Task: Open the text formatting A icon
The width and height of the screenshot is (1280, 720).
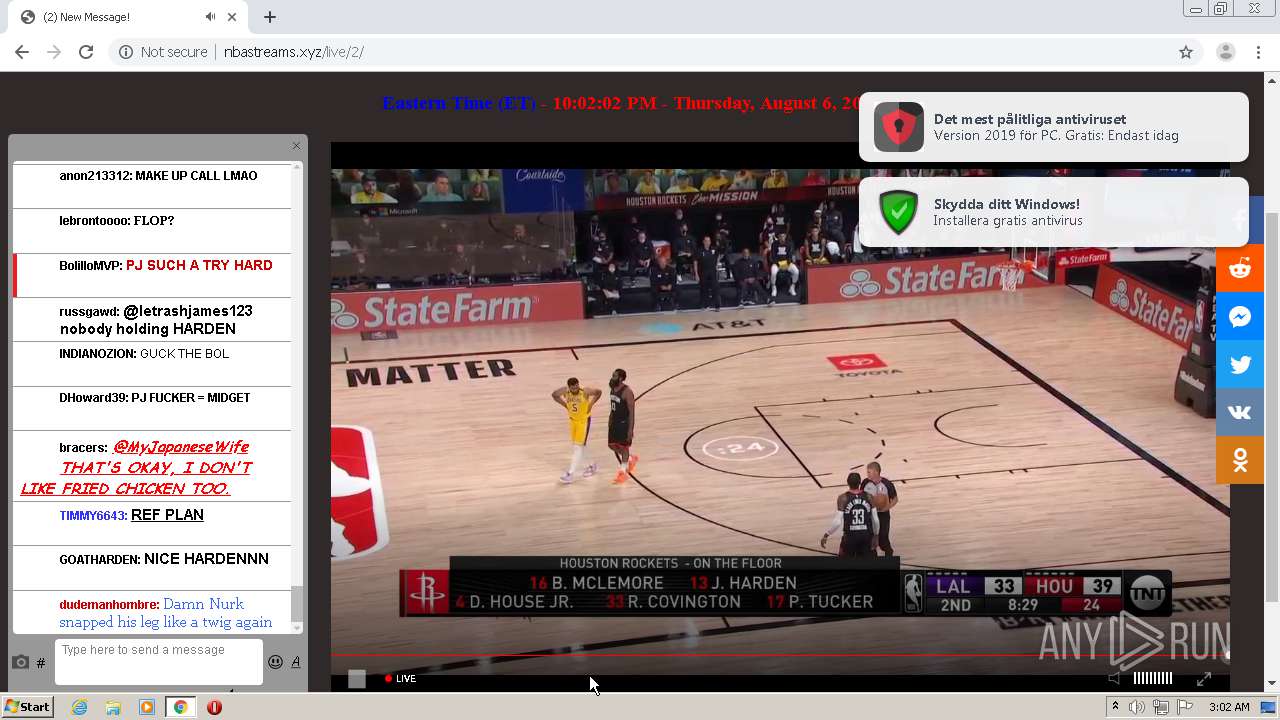Action: tap(296, 662)
